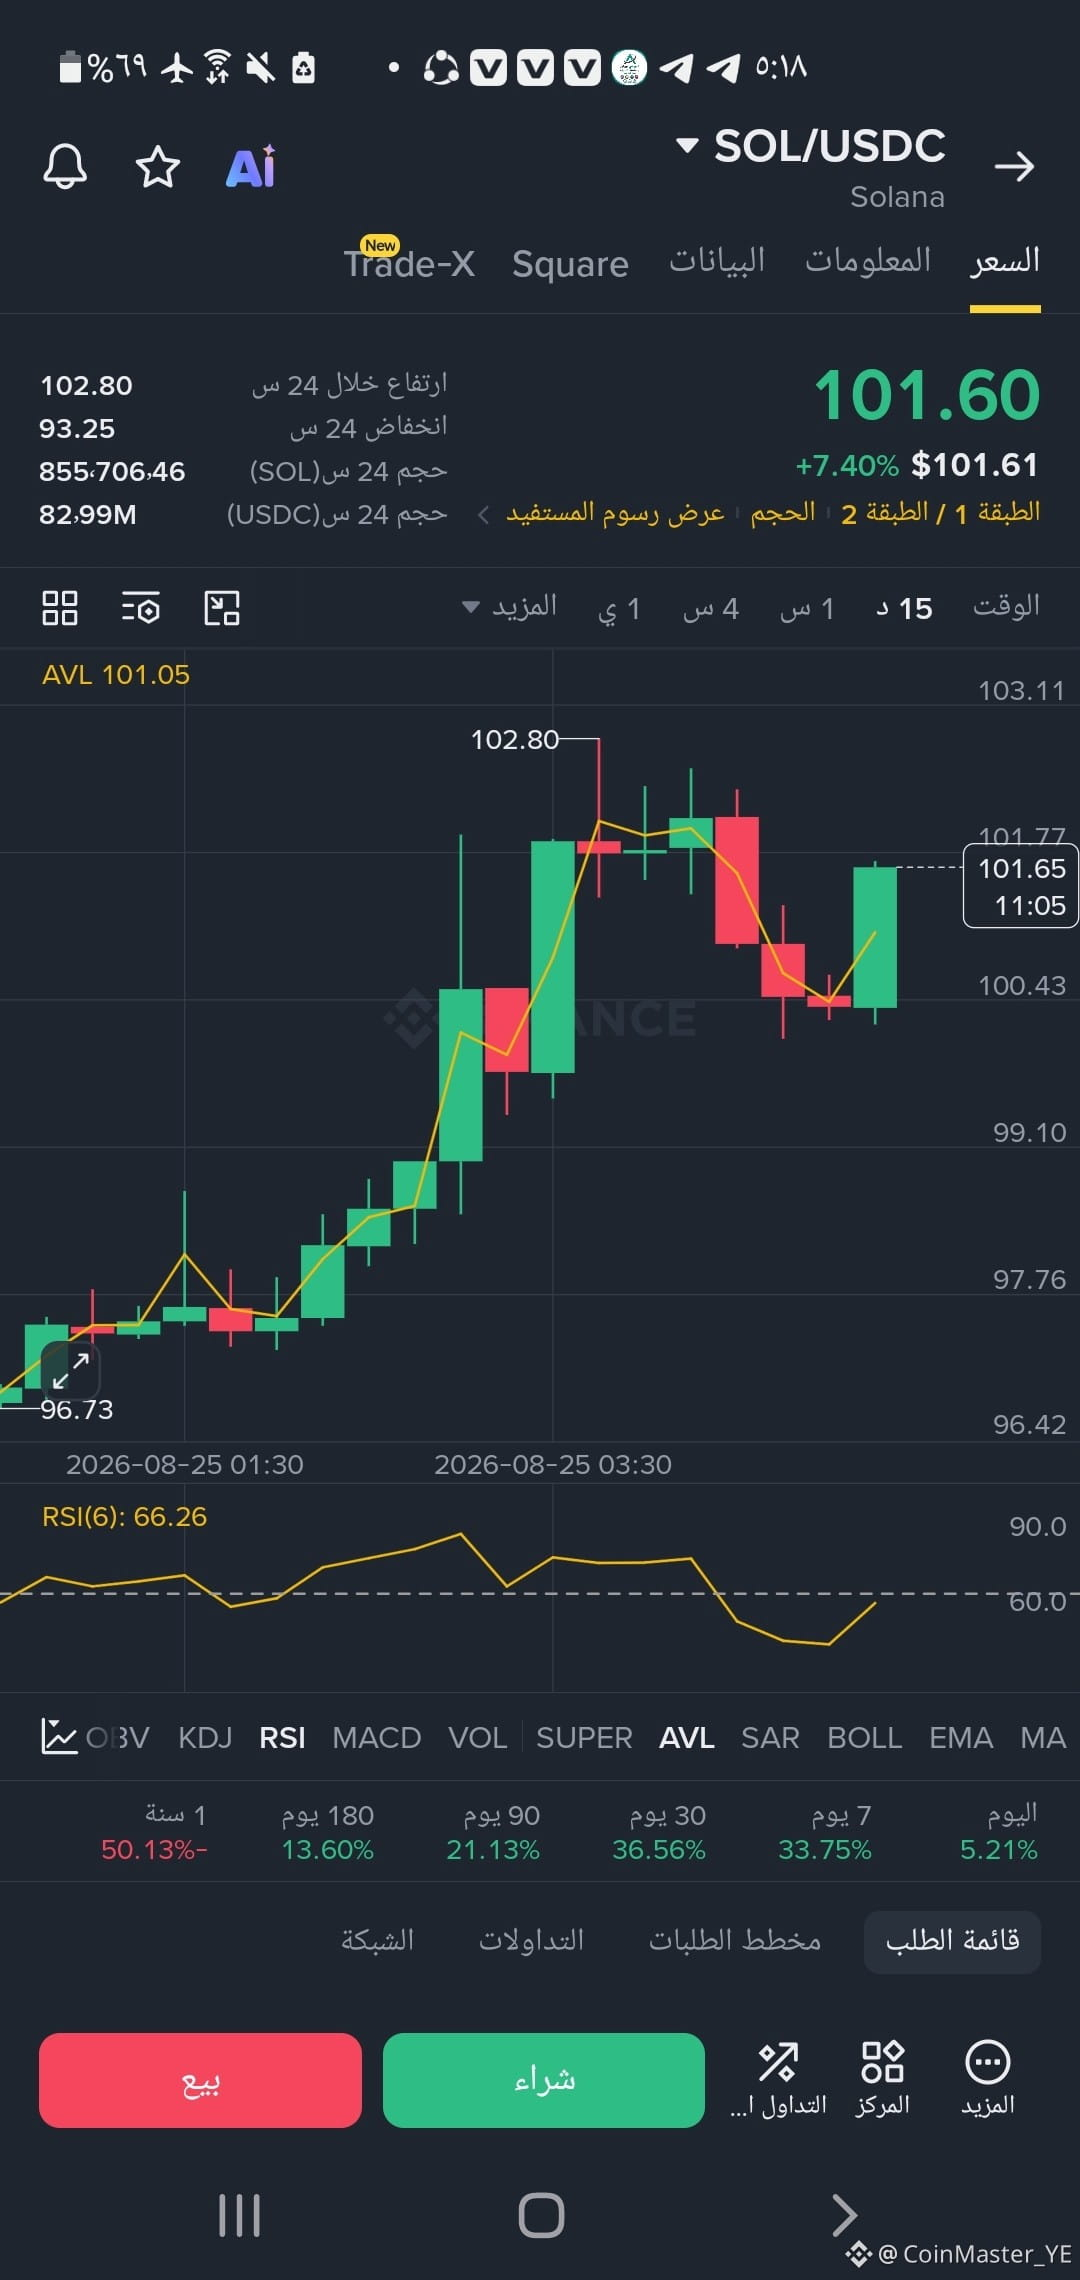The height and width of the screenshot is (2280, 1080).
Task: Open chart grid layout icon
Action: (60, 607)
